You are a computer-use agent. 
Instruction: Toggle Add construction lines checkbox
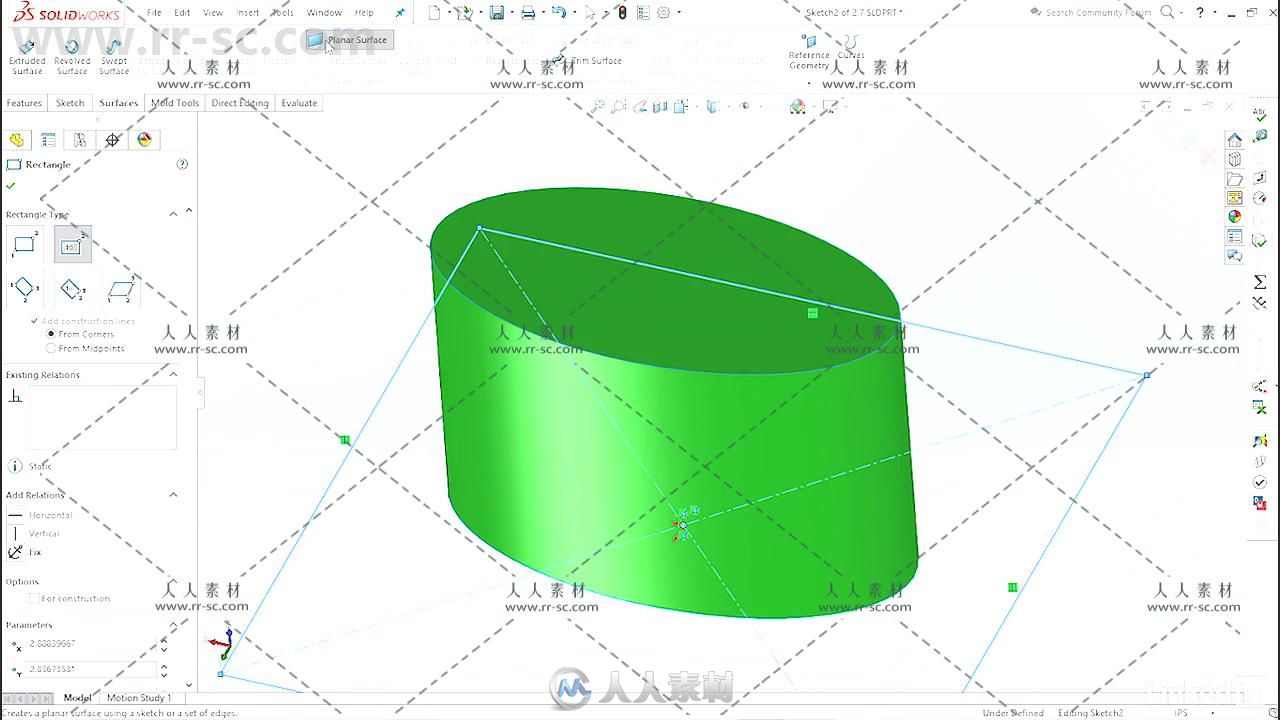tap(35, 321)
